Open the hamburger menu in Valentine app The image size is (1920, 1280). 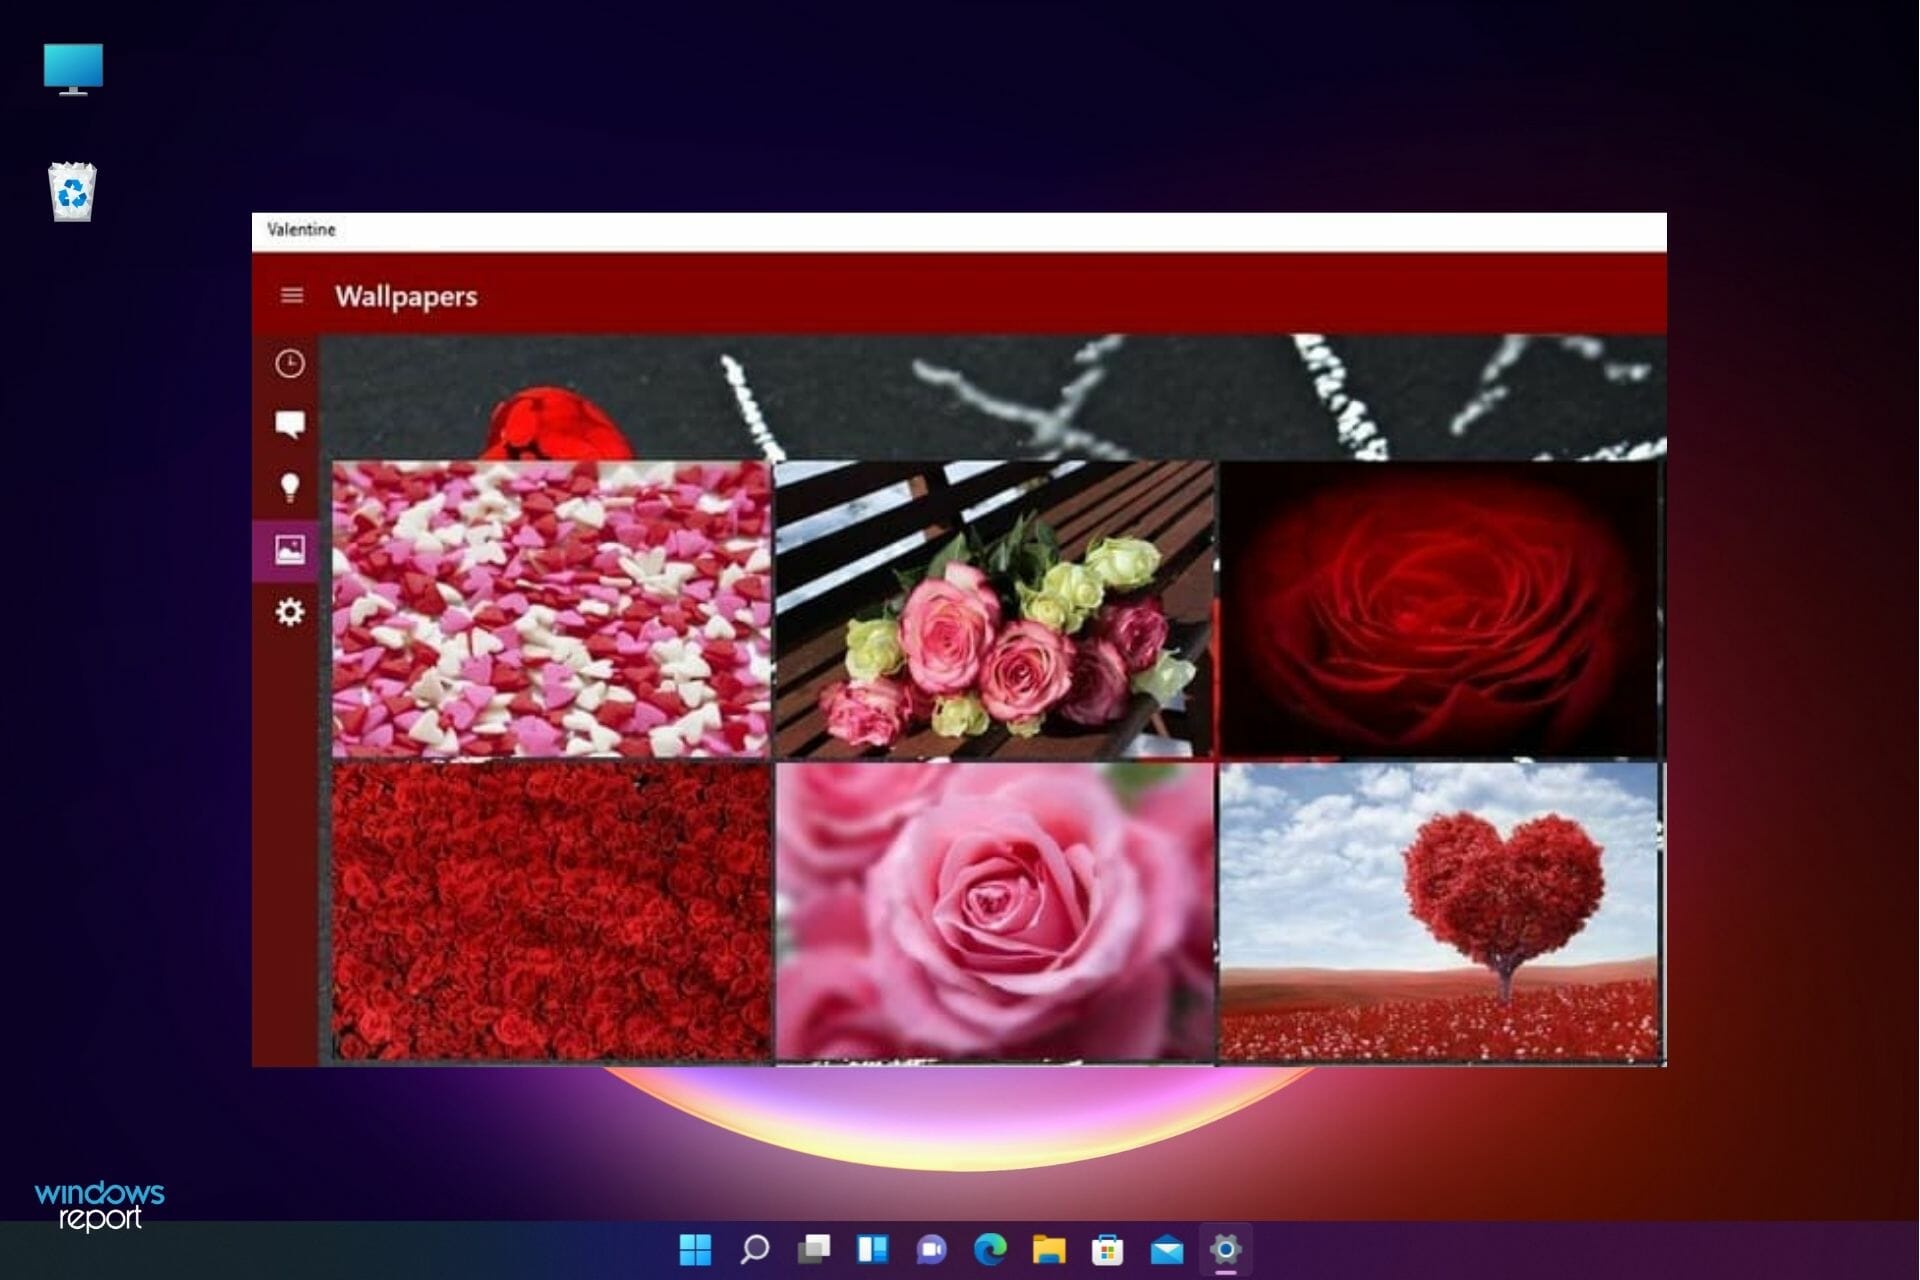point(292,296)
